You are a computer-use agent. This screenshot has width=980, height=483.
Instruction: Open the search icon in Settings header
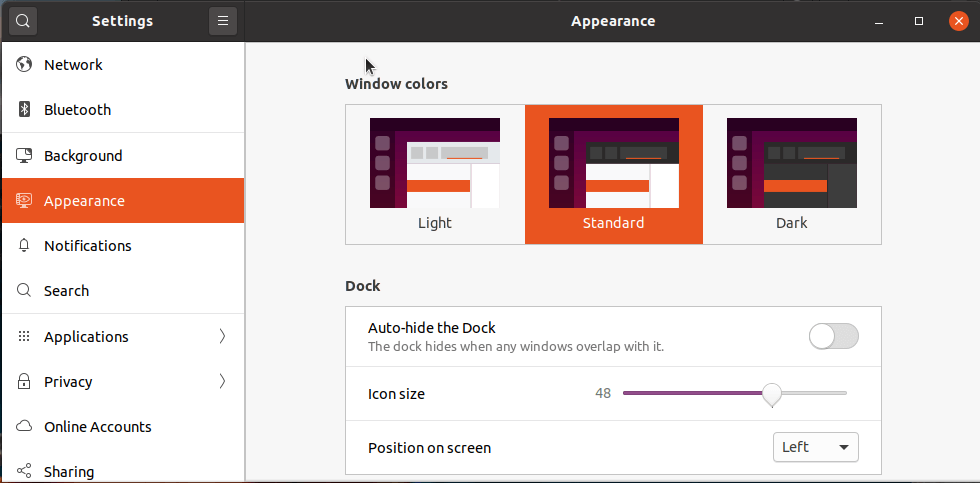tap(22, 21)
